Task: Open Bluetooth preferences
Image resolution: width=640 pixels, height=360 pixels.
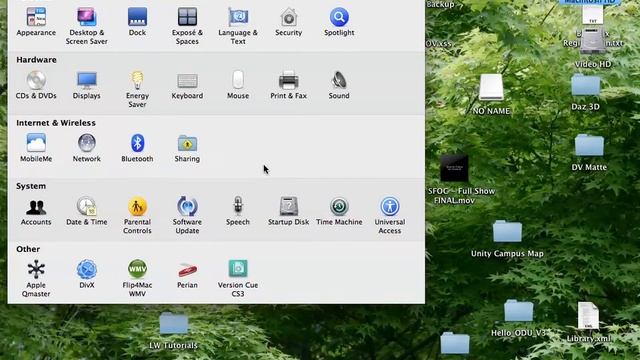Action: pyautogui.click(x=137, y=143)
